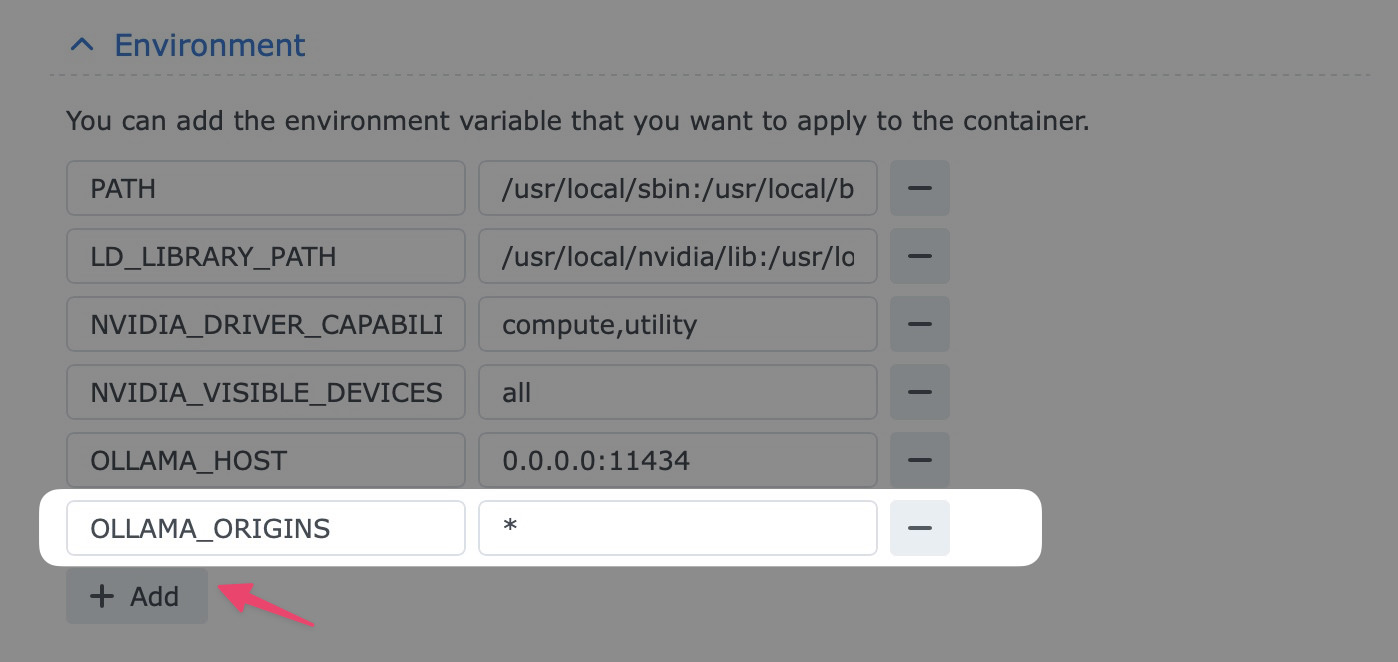Select the LD_LIBRARY_PATH name field
This screenshot has height=662, width=1398.
point(266,256)
